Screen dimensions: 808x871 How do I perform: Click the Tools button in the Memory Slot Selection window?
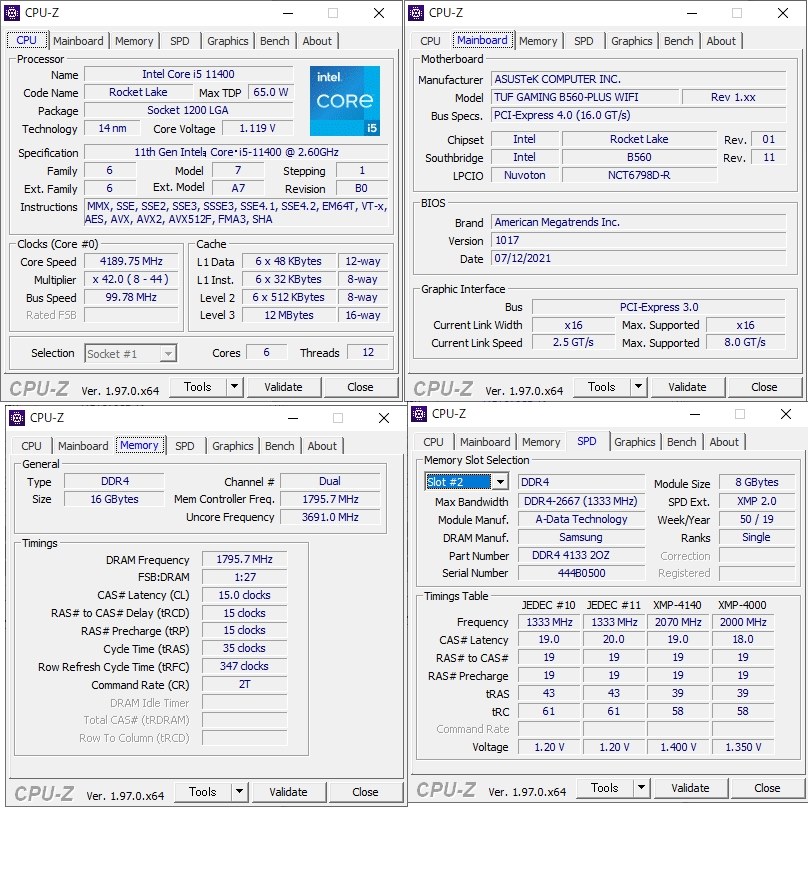(605, 788)
